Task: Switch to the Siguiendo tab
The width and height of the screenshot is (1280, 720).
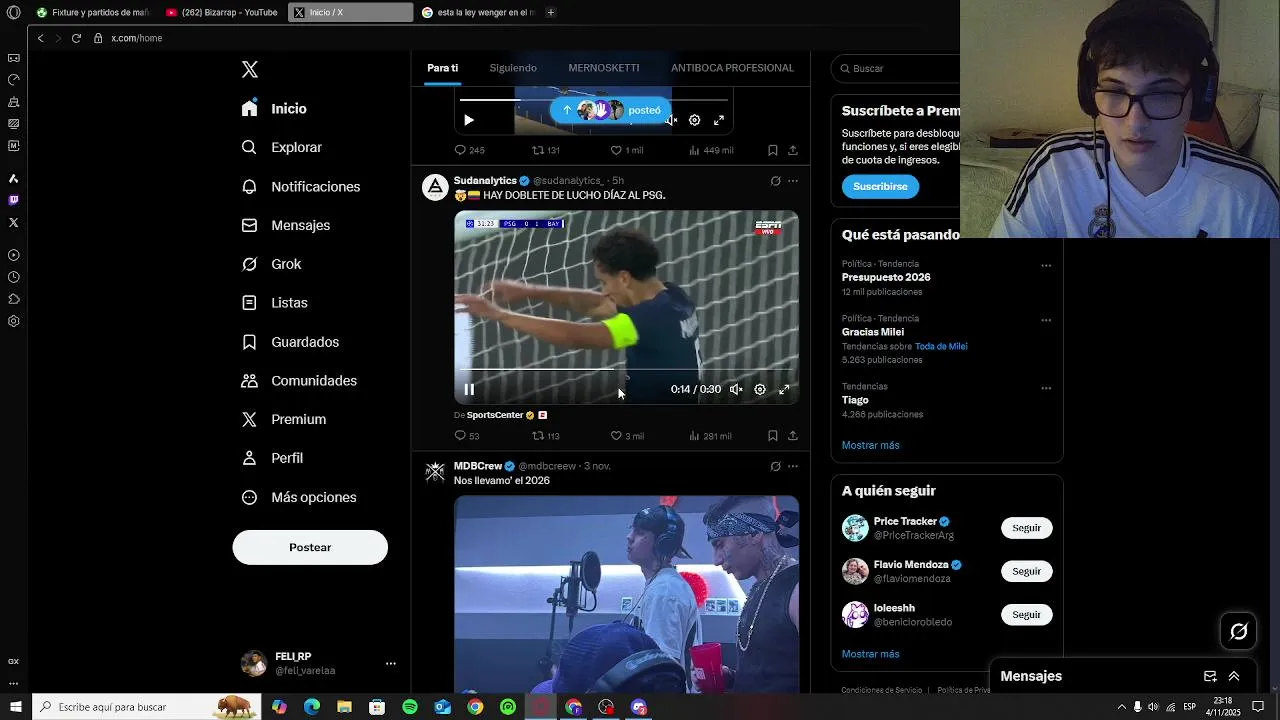Action: coord(513,68)
